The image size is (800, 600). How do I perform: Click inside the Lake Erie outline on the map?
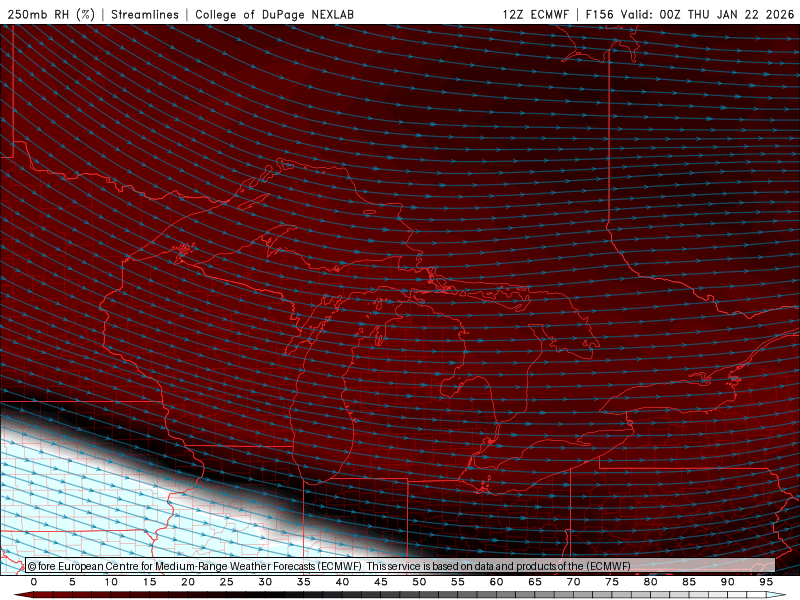546,459
